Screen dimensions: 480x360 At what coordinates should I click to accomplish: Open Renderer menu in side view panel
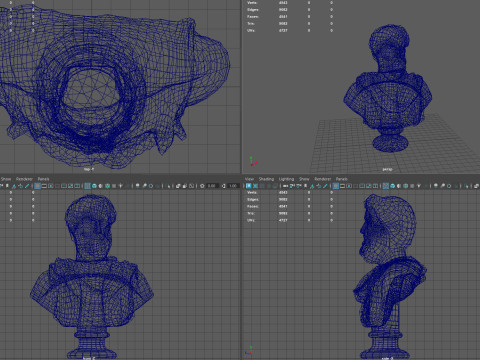click(322, 179)
